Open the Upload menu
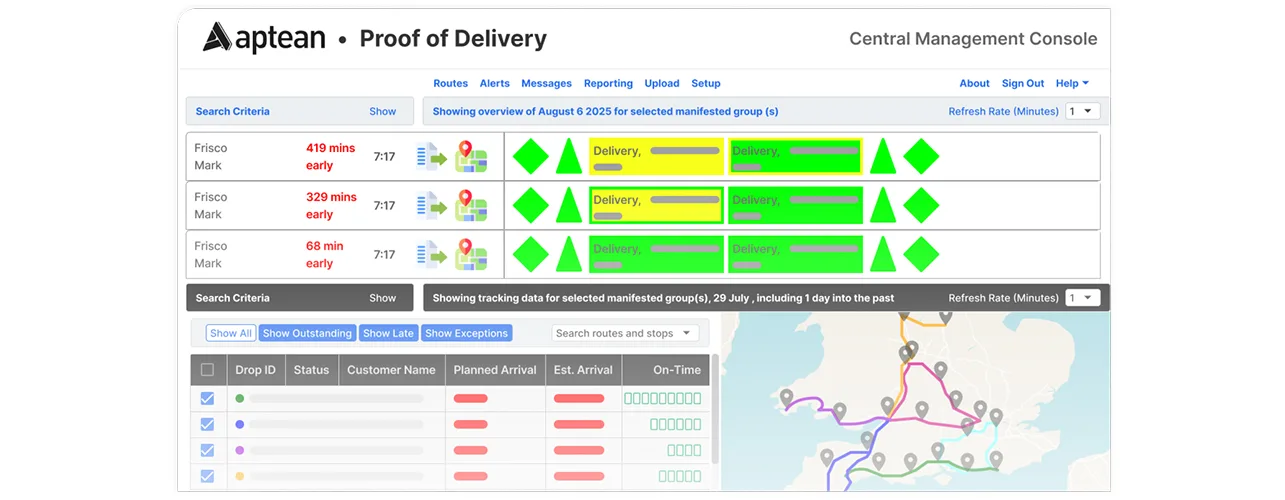 662,84
